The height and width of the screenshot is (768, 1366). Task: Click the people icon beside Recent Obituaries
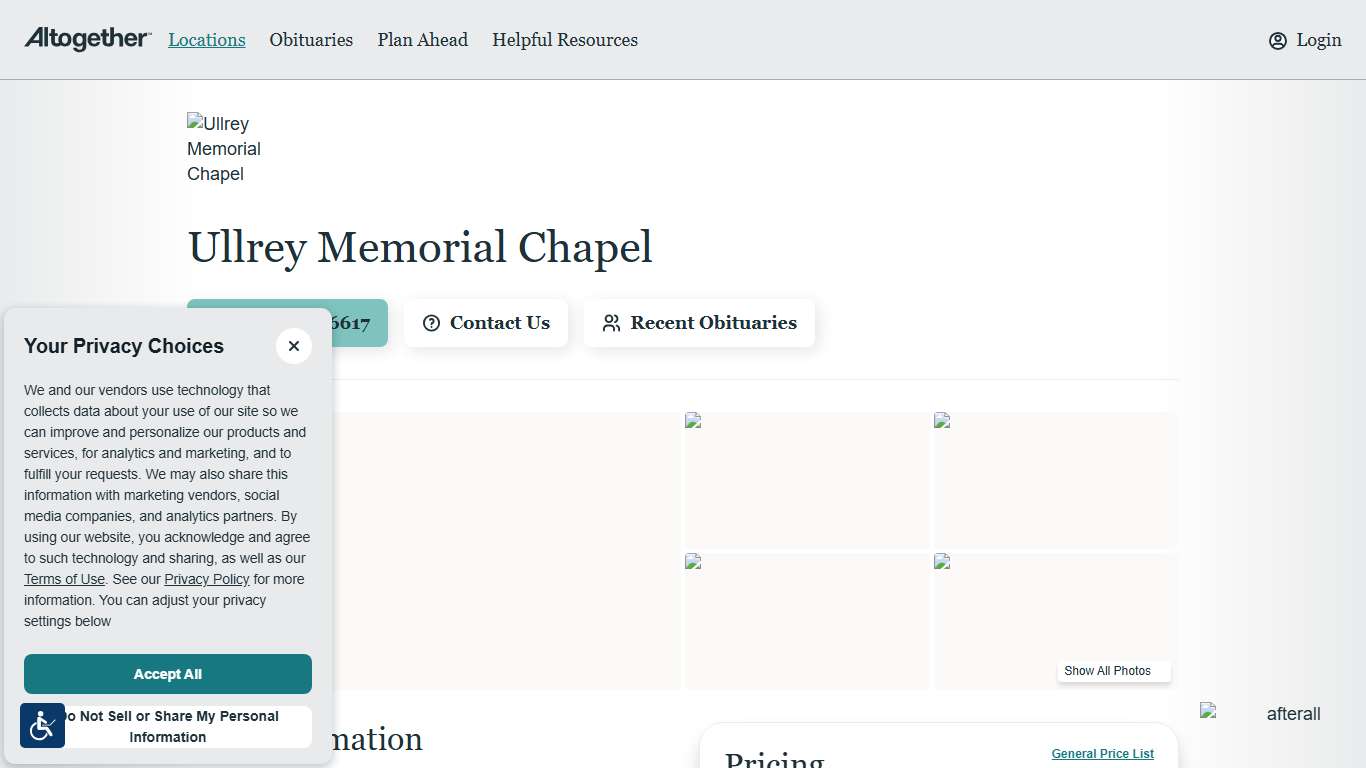point(611,323)
